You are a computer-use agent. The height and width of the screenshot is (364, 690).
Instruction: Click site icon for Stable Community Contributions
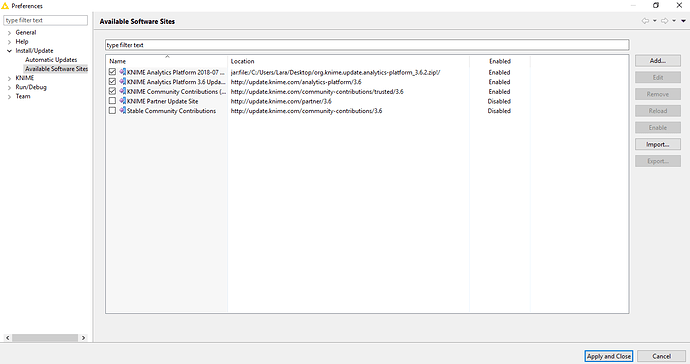click(122, 110)
